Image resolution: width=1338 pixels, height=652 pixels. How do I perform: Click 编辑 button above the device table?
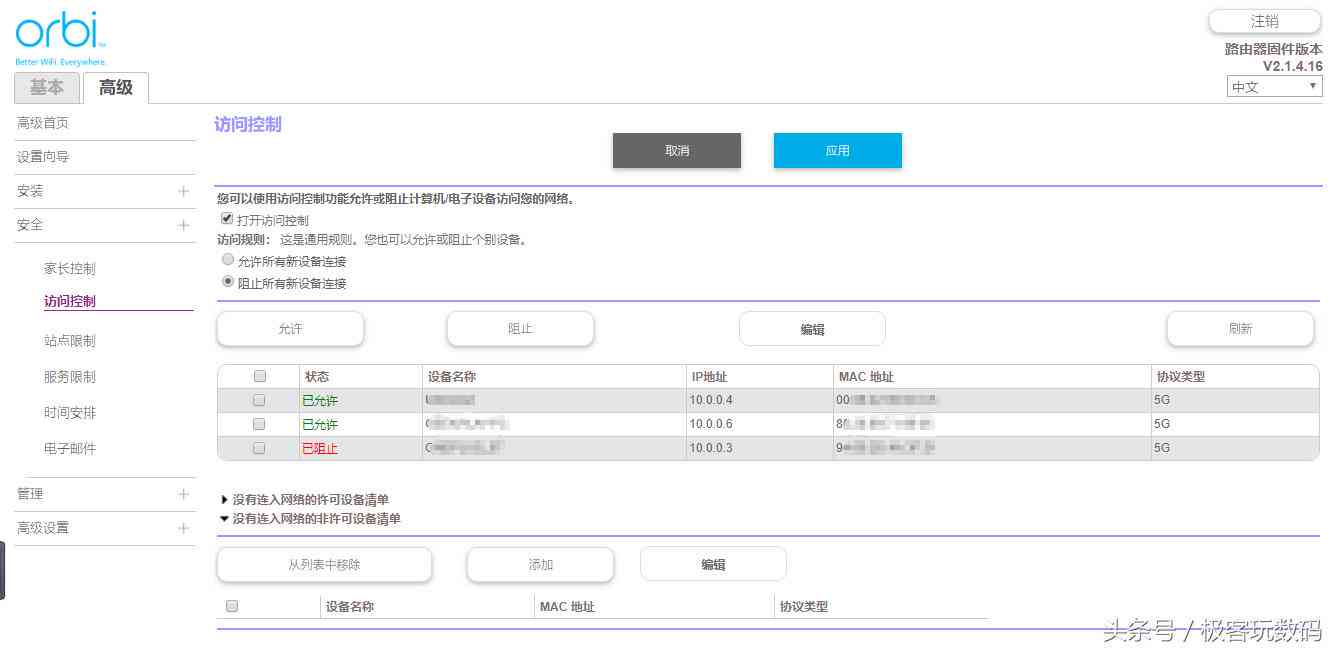(812, 329)
